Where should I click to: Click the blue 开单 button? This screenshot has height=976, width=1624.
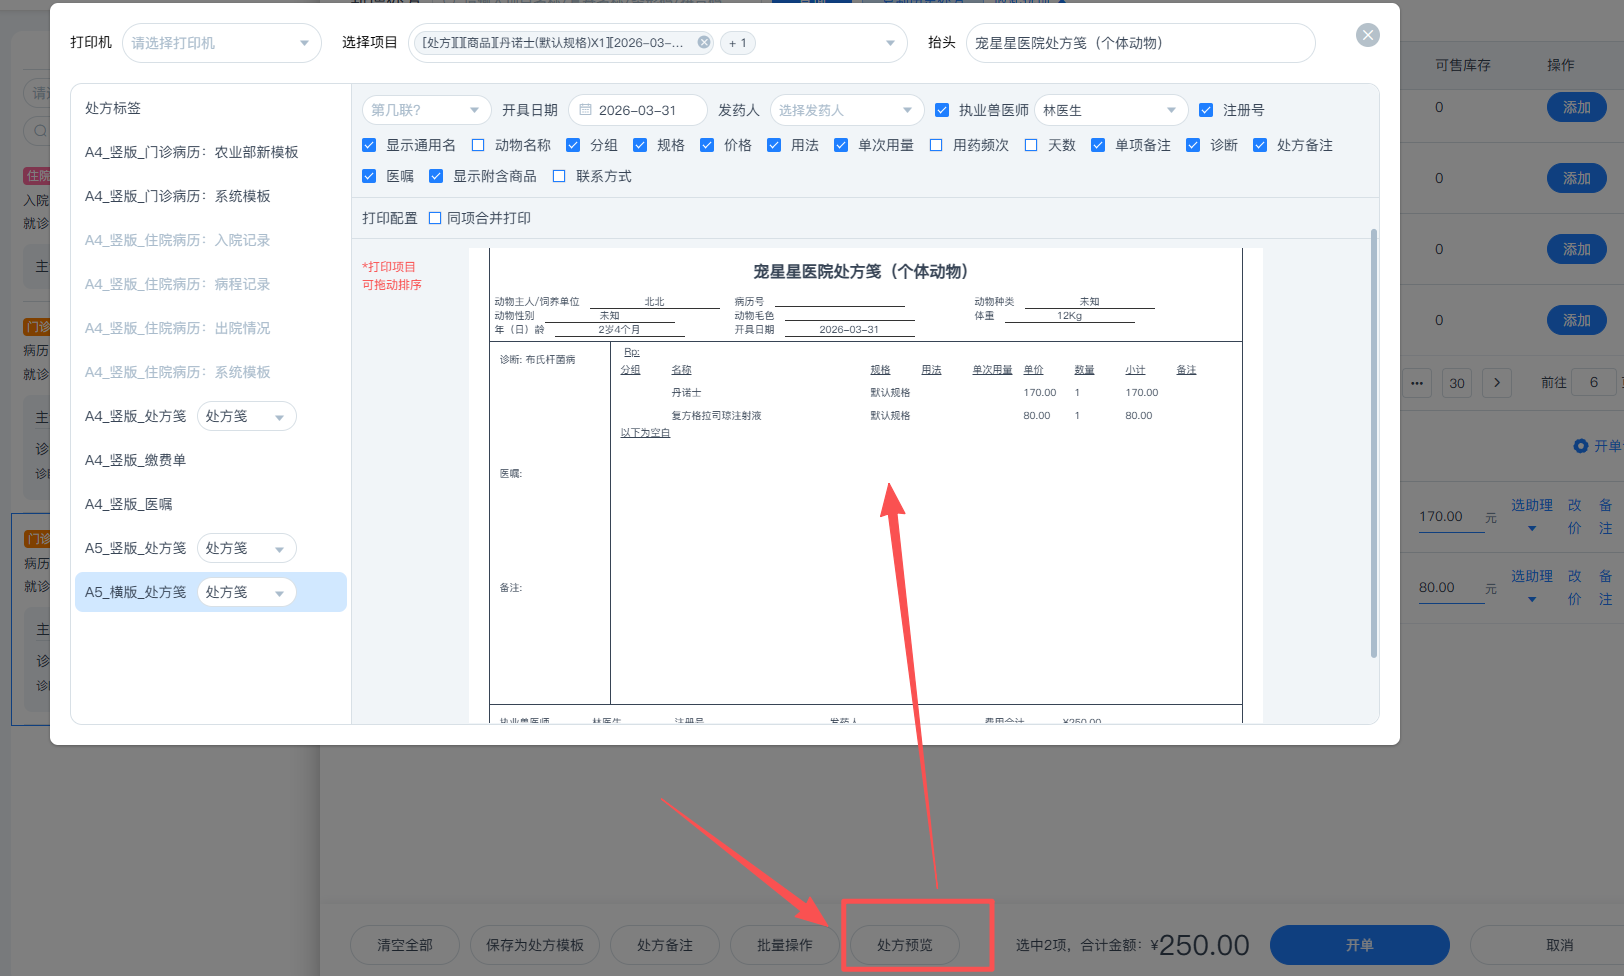[1359, 945]
